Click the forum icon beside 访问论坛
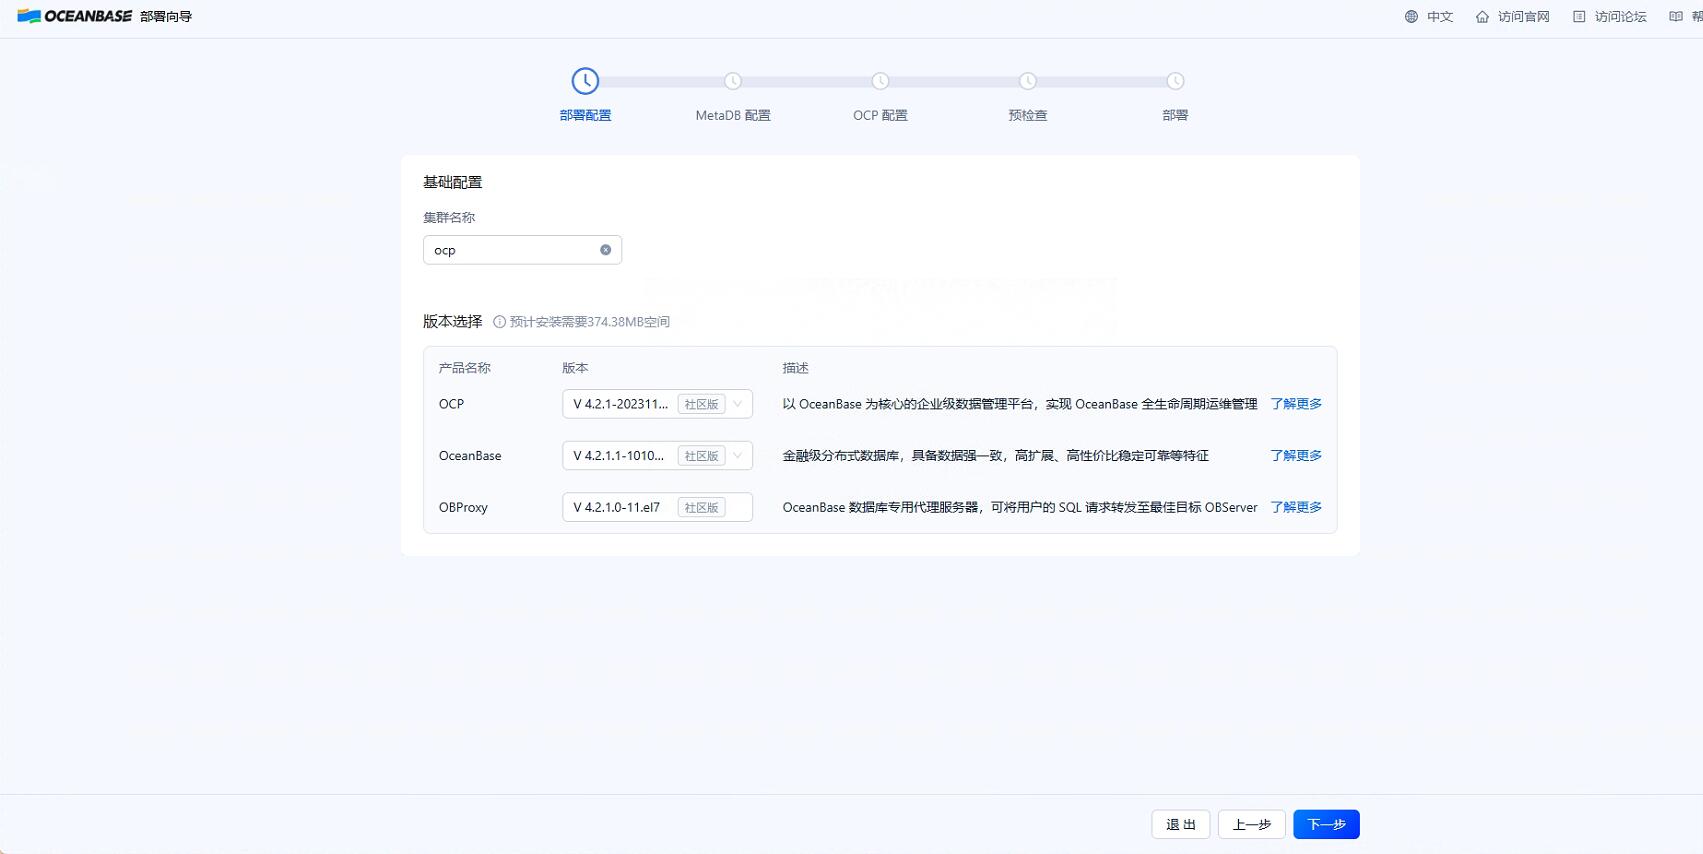Viewport: 1703px width, 854px height. coord(1579,16)
